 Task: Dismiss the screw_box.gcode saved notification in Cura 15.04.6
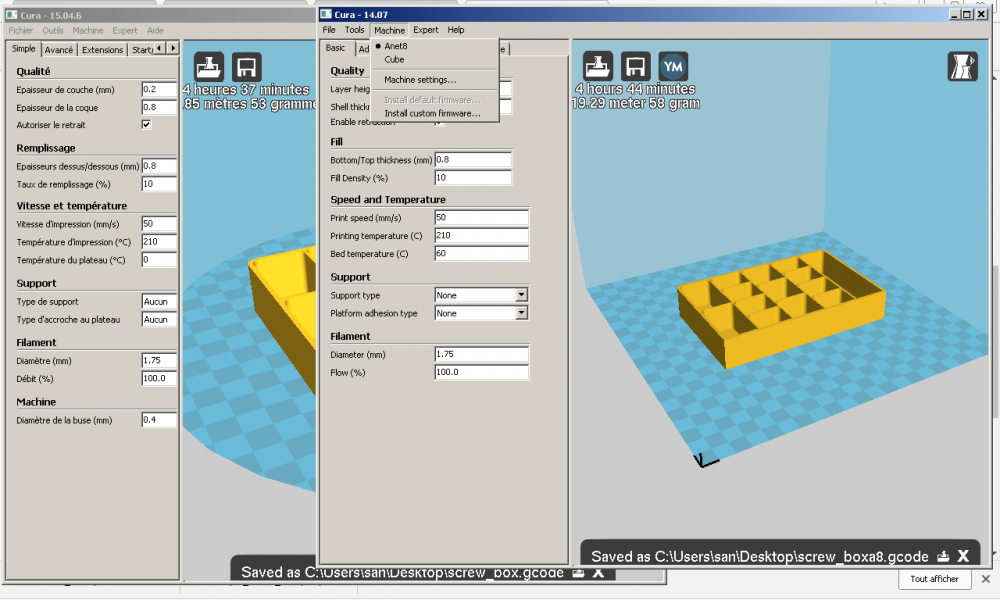pos(598,573)
